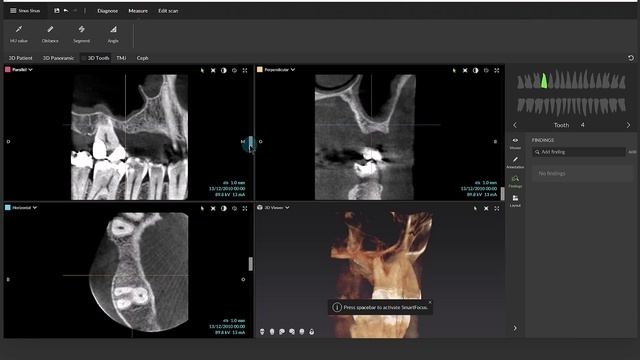Open the Viewer eye panel

click(x=515, y=143)
